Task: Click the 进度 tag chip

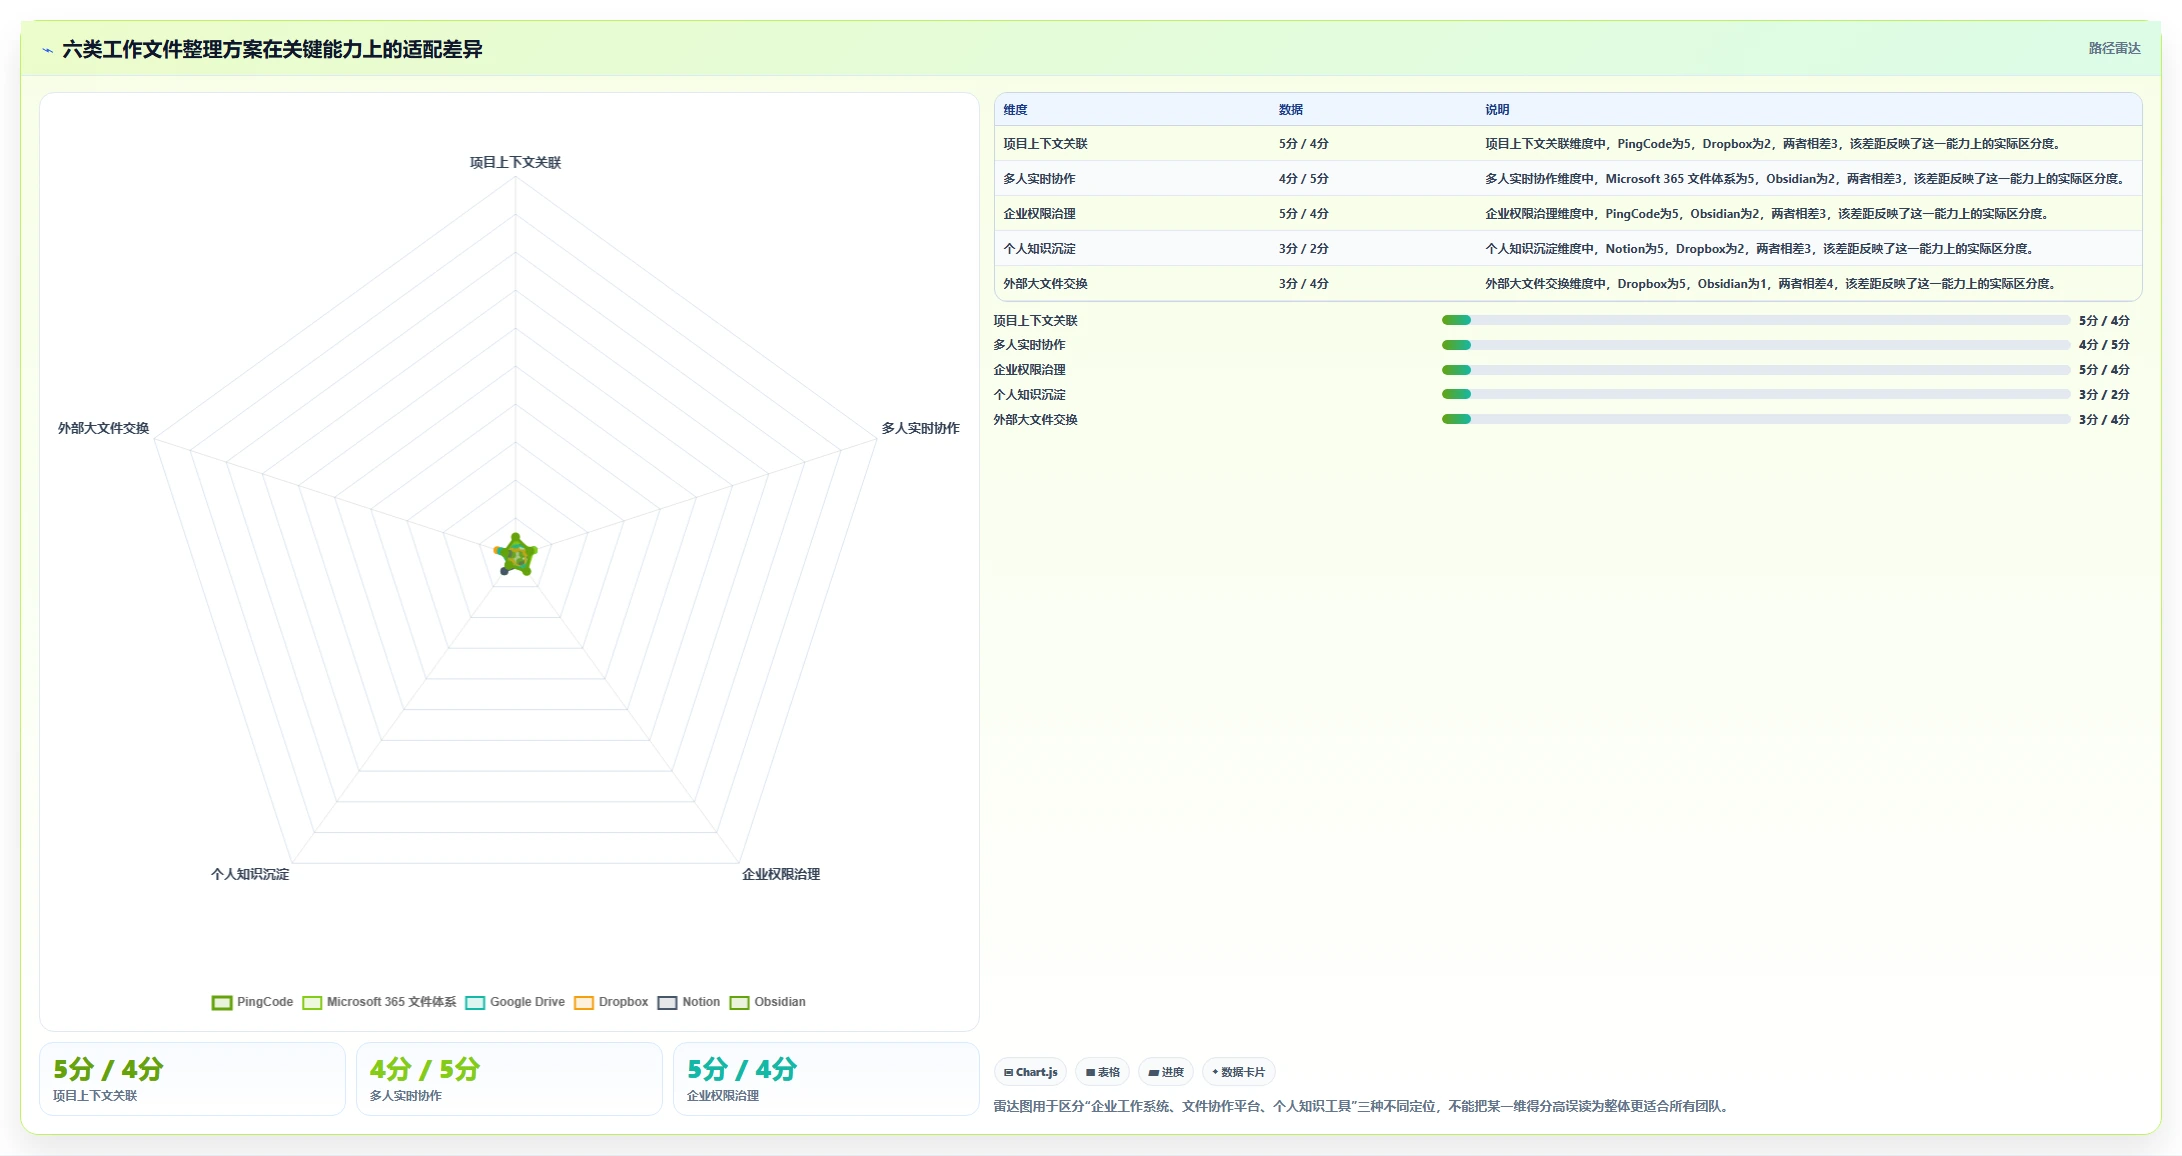Action: [1166, 1072]
